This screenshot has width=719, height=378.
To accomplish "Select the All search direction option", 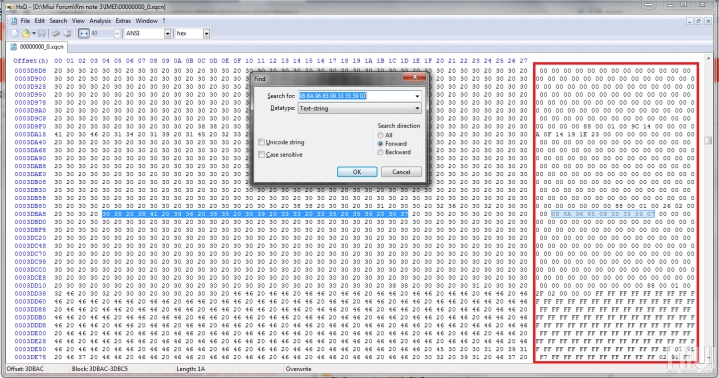I will (380, 135).
